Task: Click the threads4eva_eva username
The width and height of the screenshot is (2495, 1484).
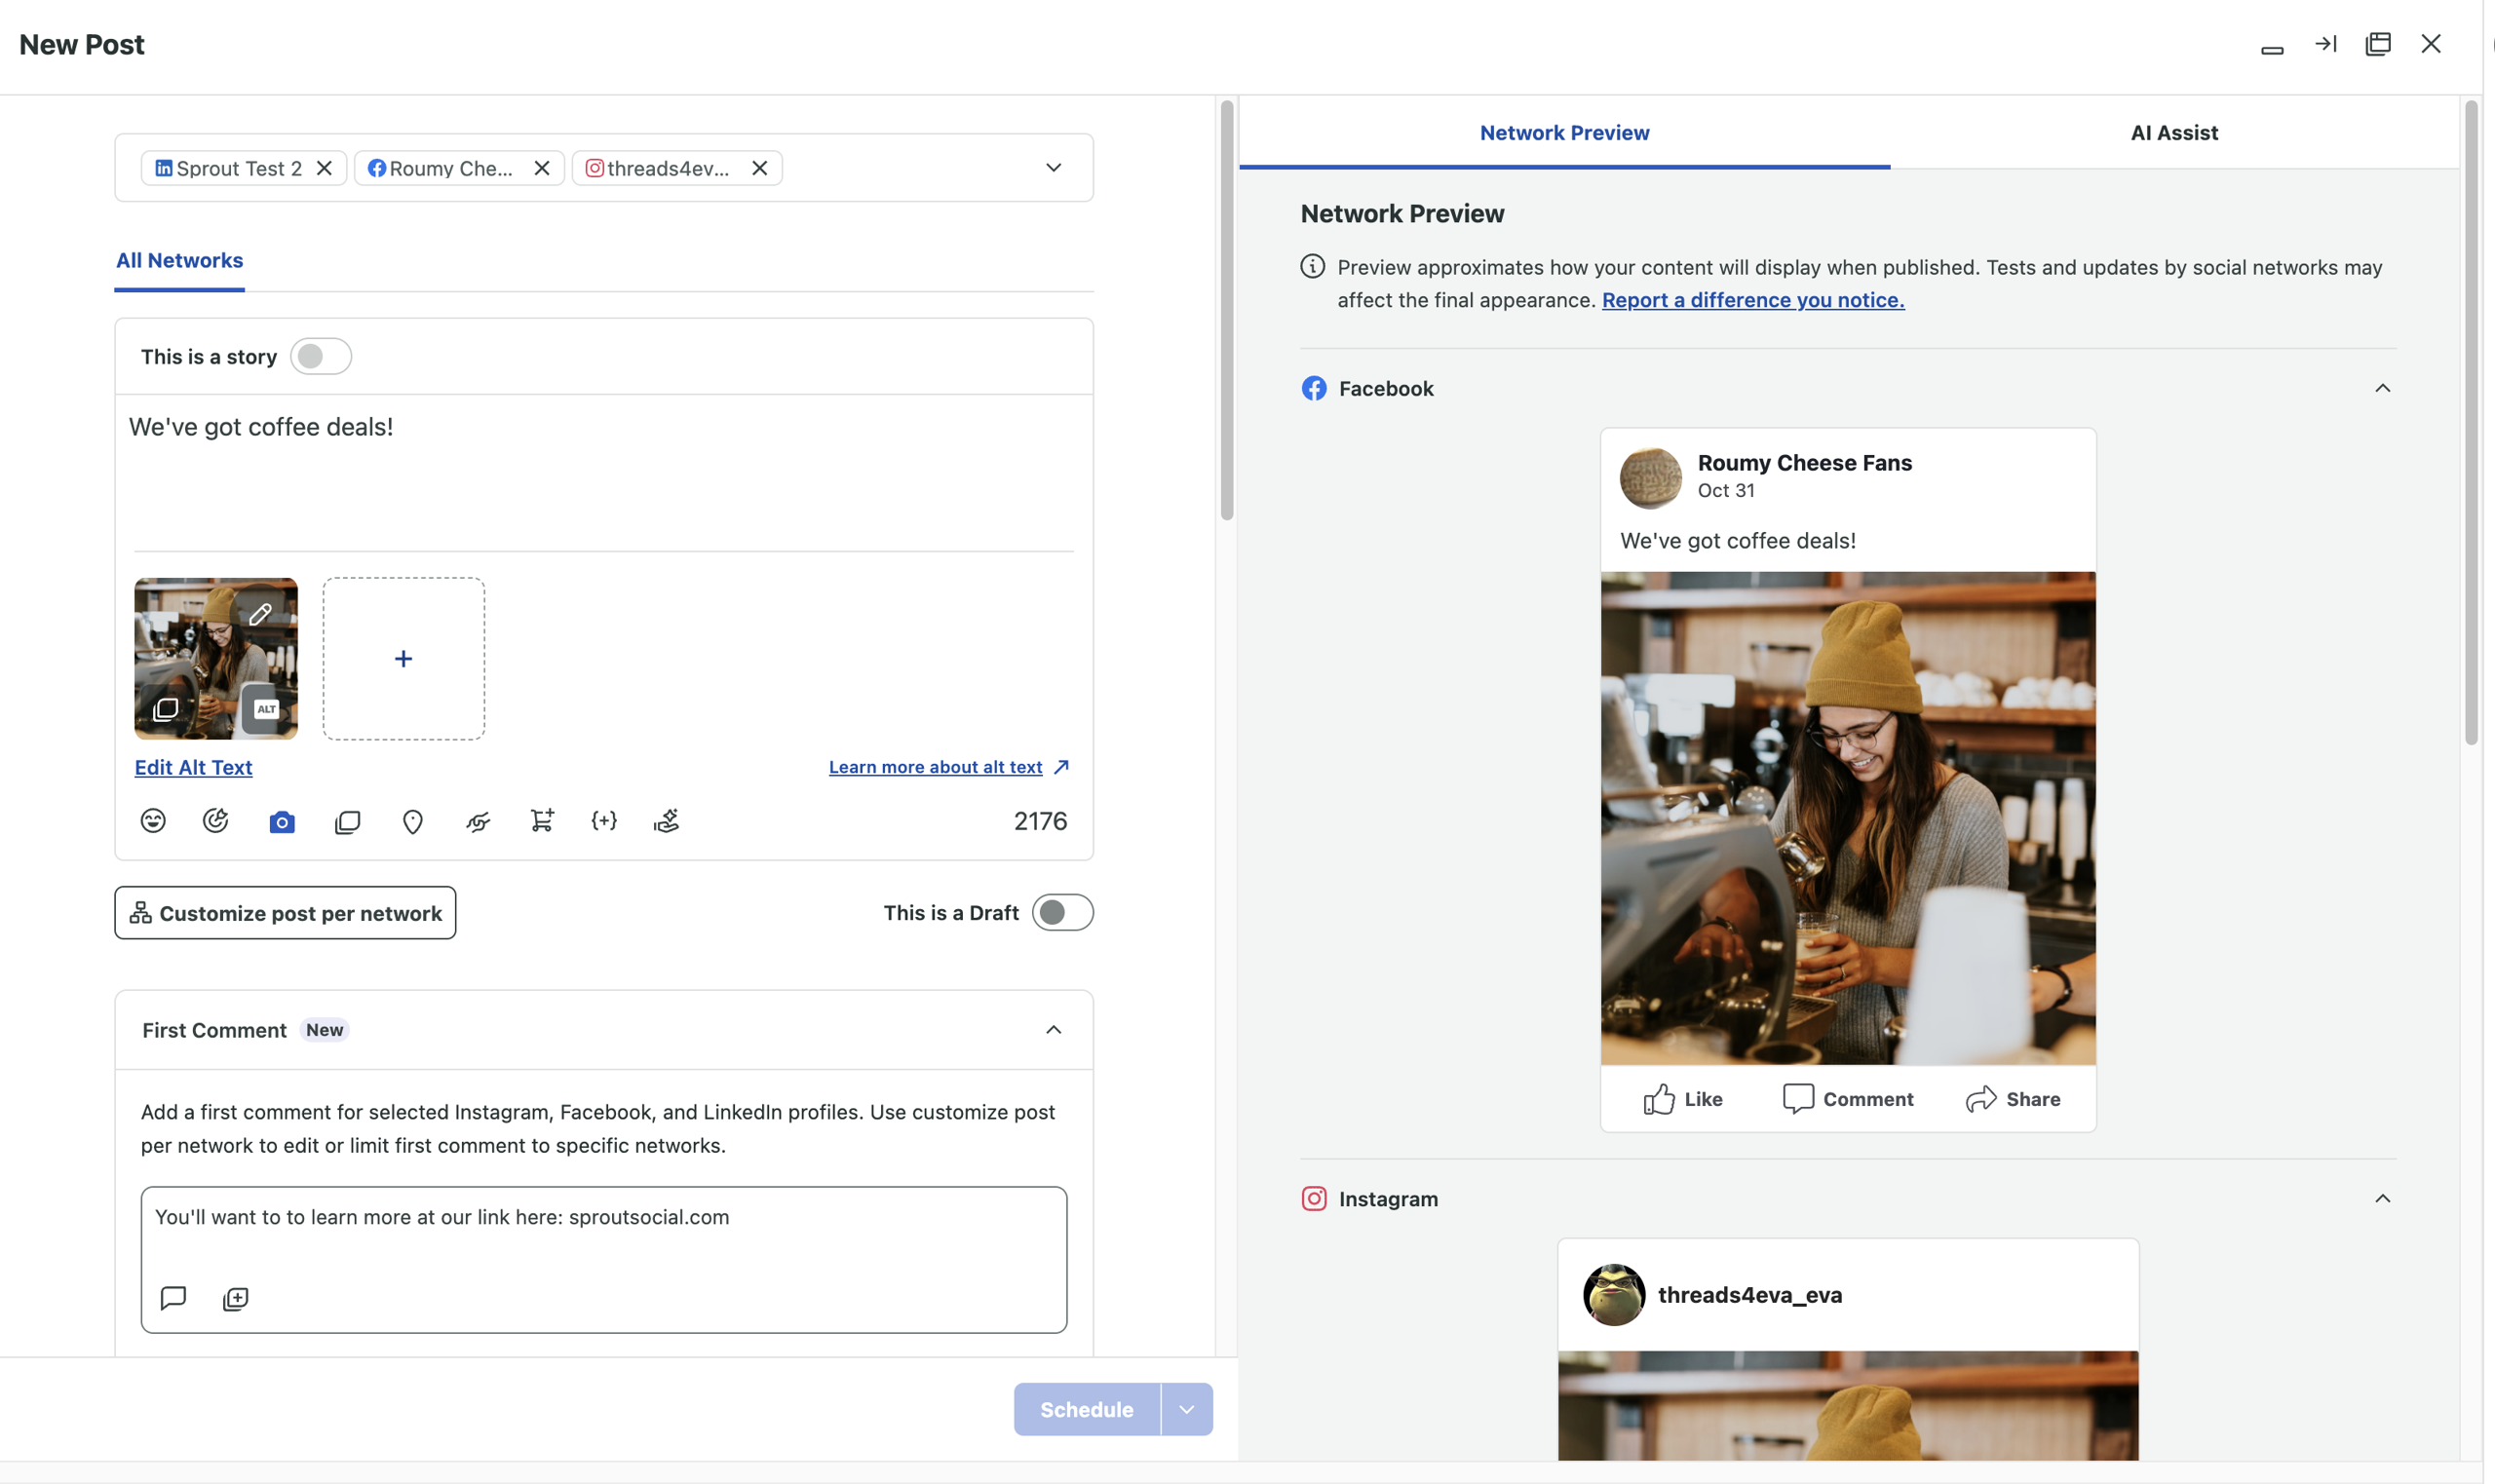Action: click(1750, 1294)
